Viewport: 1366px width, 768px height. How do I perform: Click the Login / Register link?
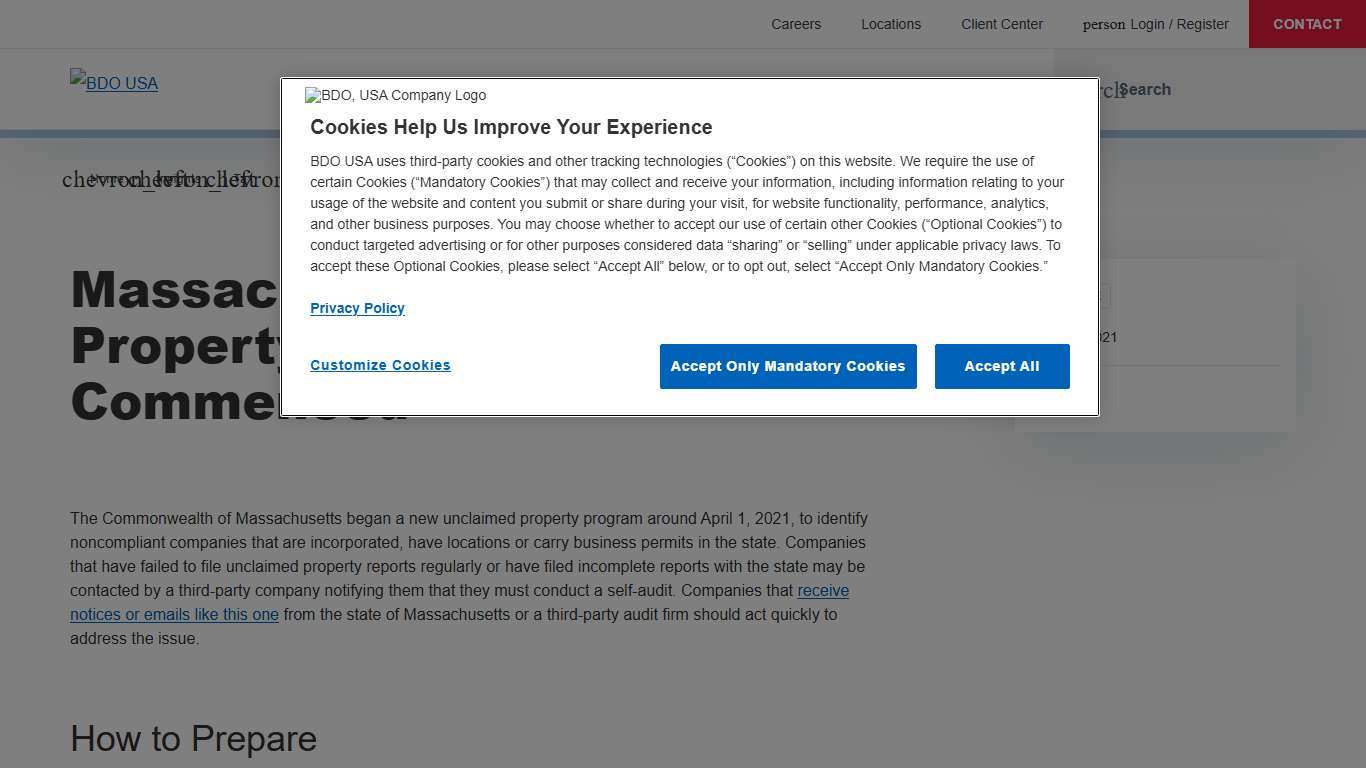pos(1179,24)
